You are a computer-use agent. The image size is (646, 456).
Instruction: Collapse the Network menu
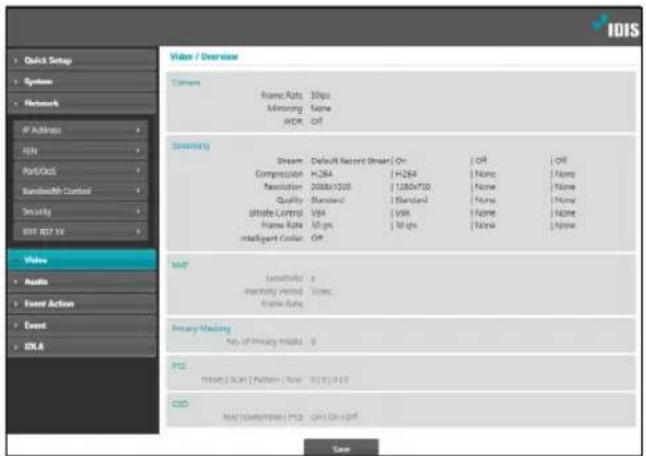[82, 103]
